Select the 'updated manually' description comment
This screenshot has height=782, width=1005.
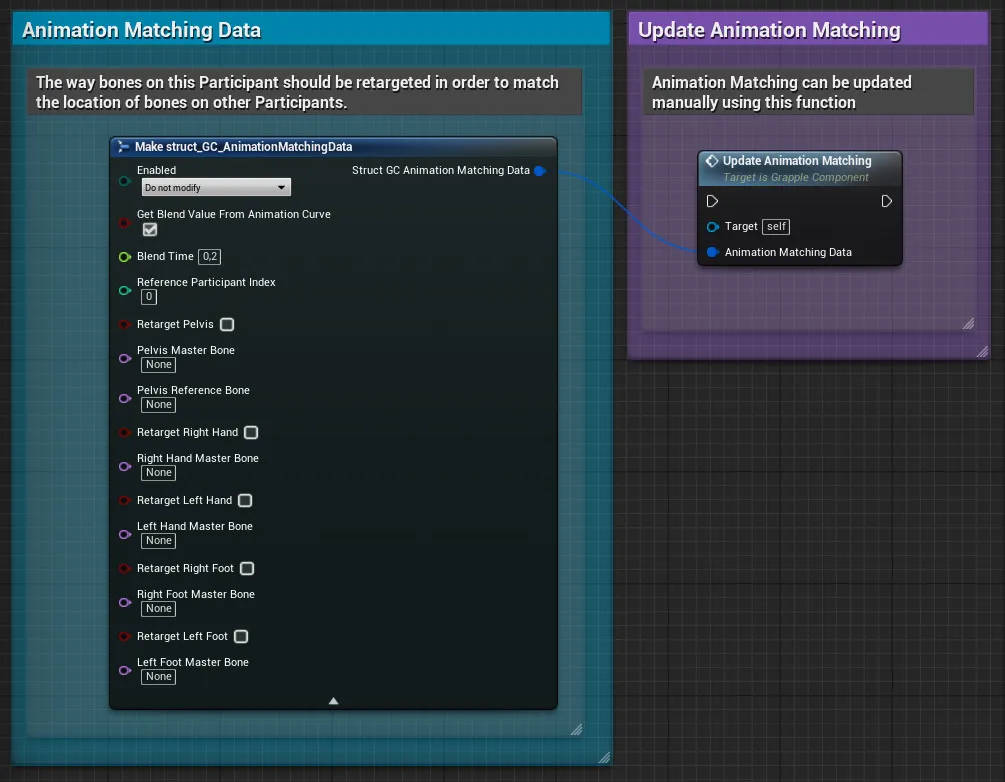808,92
